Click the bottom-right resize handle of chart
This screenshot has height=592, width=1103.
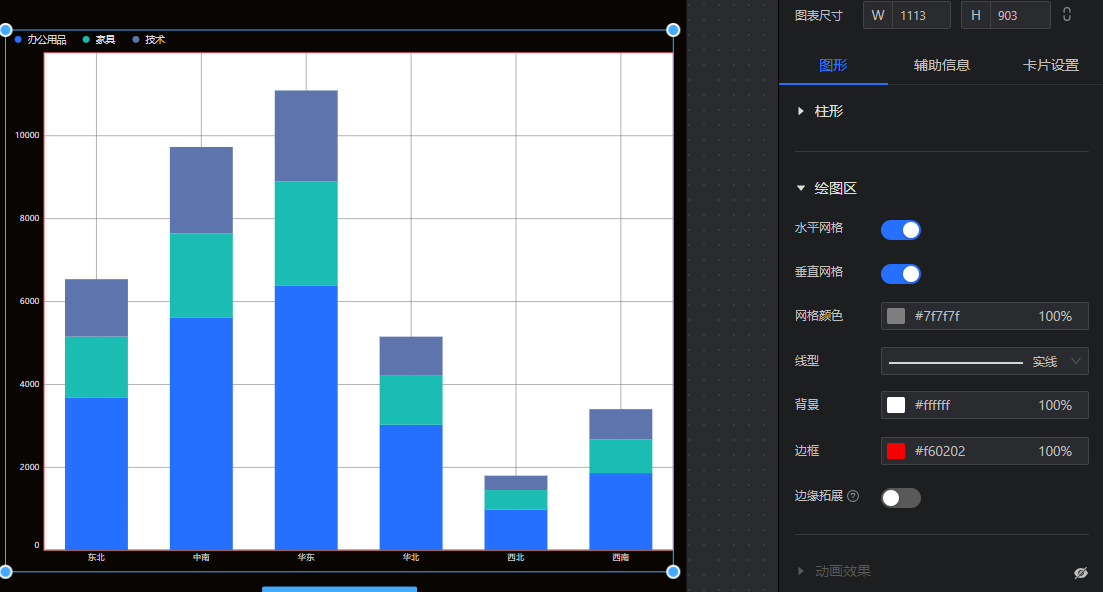673,572
